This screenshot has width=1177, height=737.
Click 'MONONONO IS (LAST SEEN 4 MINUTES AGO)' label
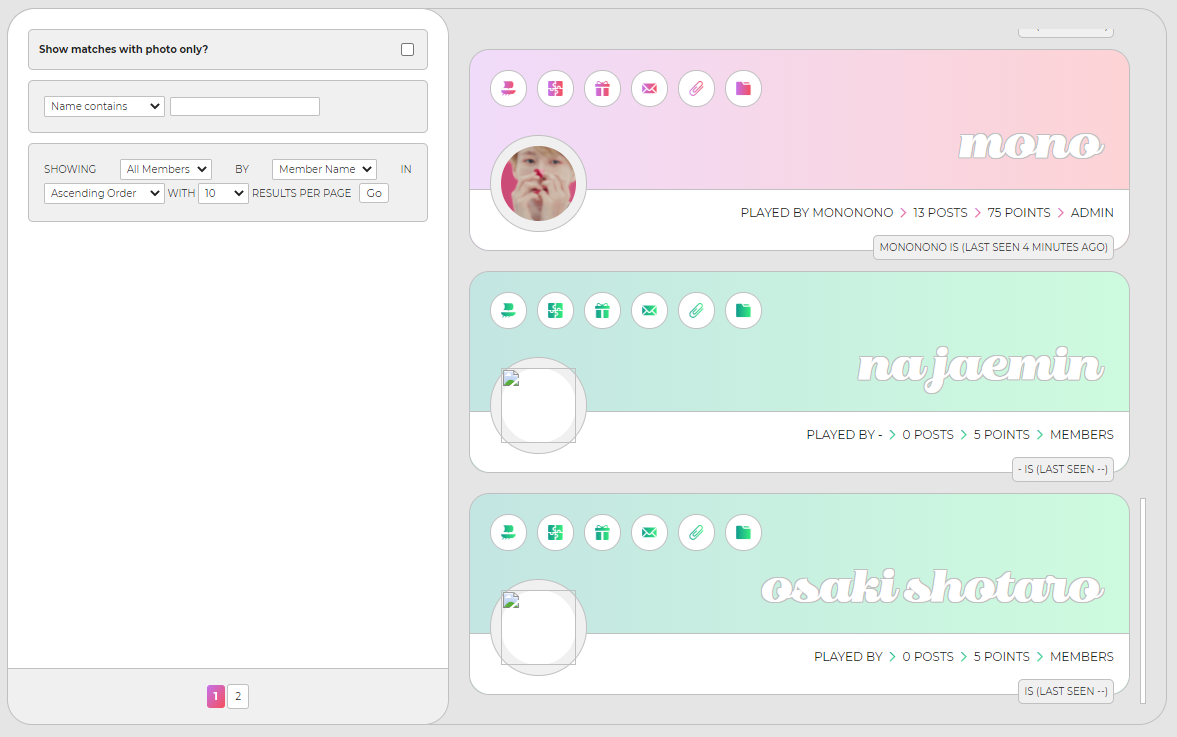pyautogui.click(x=993, y=247)
